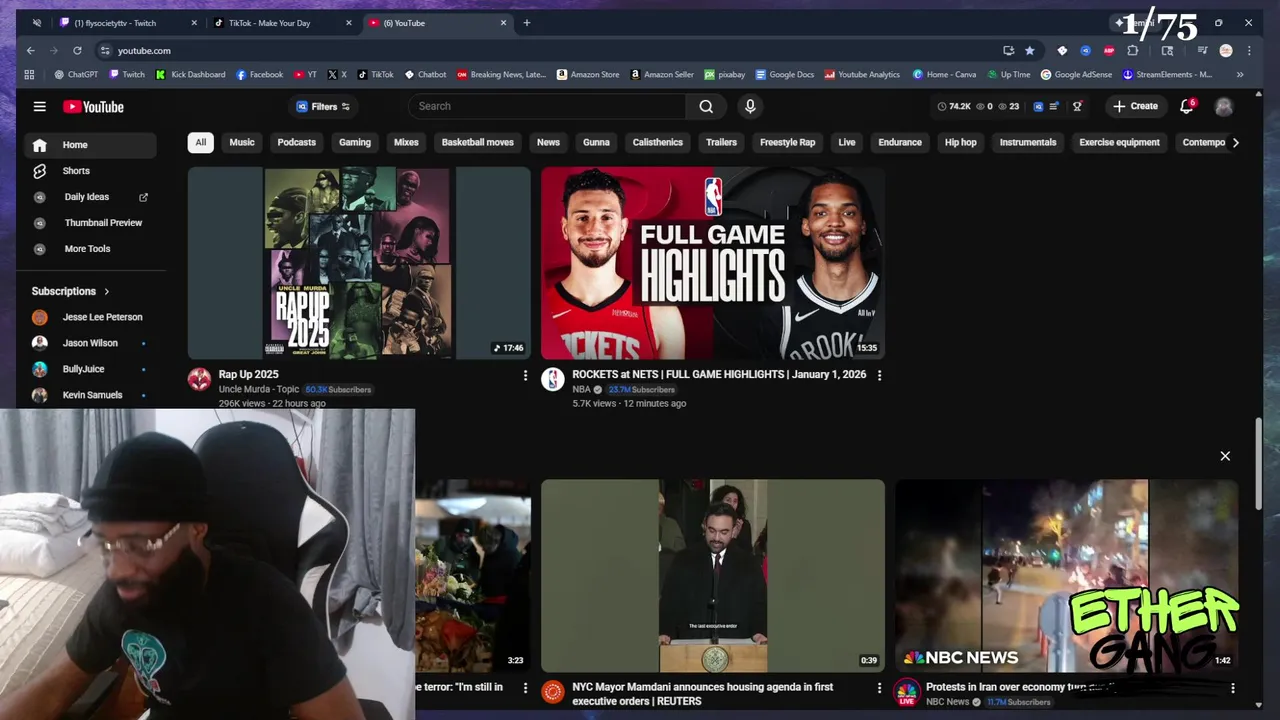Open the Kick Dashboard bookmark
Viewport: 1280px width, 720px height.
pyautogui.click(x=190, y=74)
